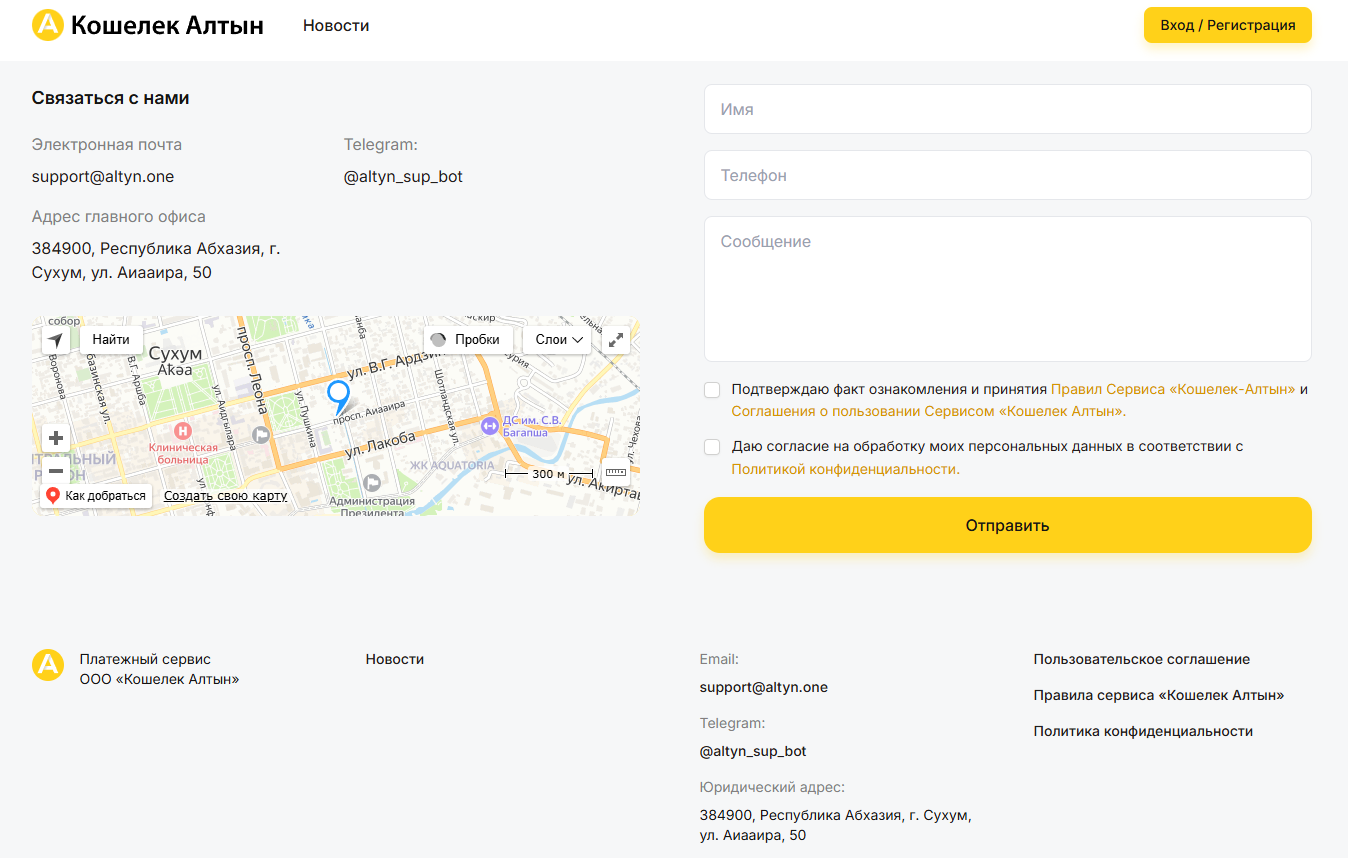Viewport: 1348px width, 858px height.
Task: Open the "Слои" layers dropdown
Action: pos(557,339)
